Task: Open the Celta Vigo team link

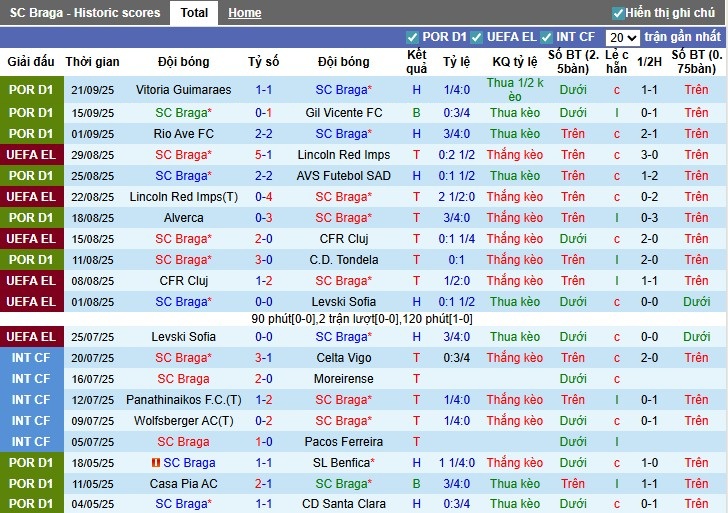Action: [344, 358]
